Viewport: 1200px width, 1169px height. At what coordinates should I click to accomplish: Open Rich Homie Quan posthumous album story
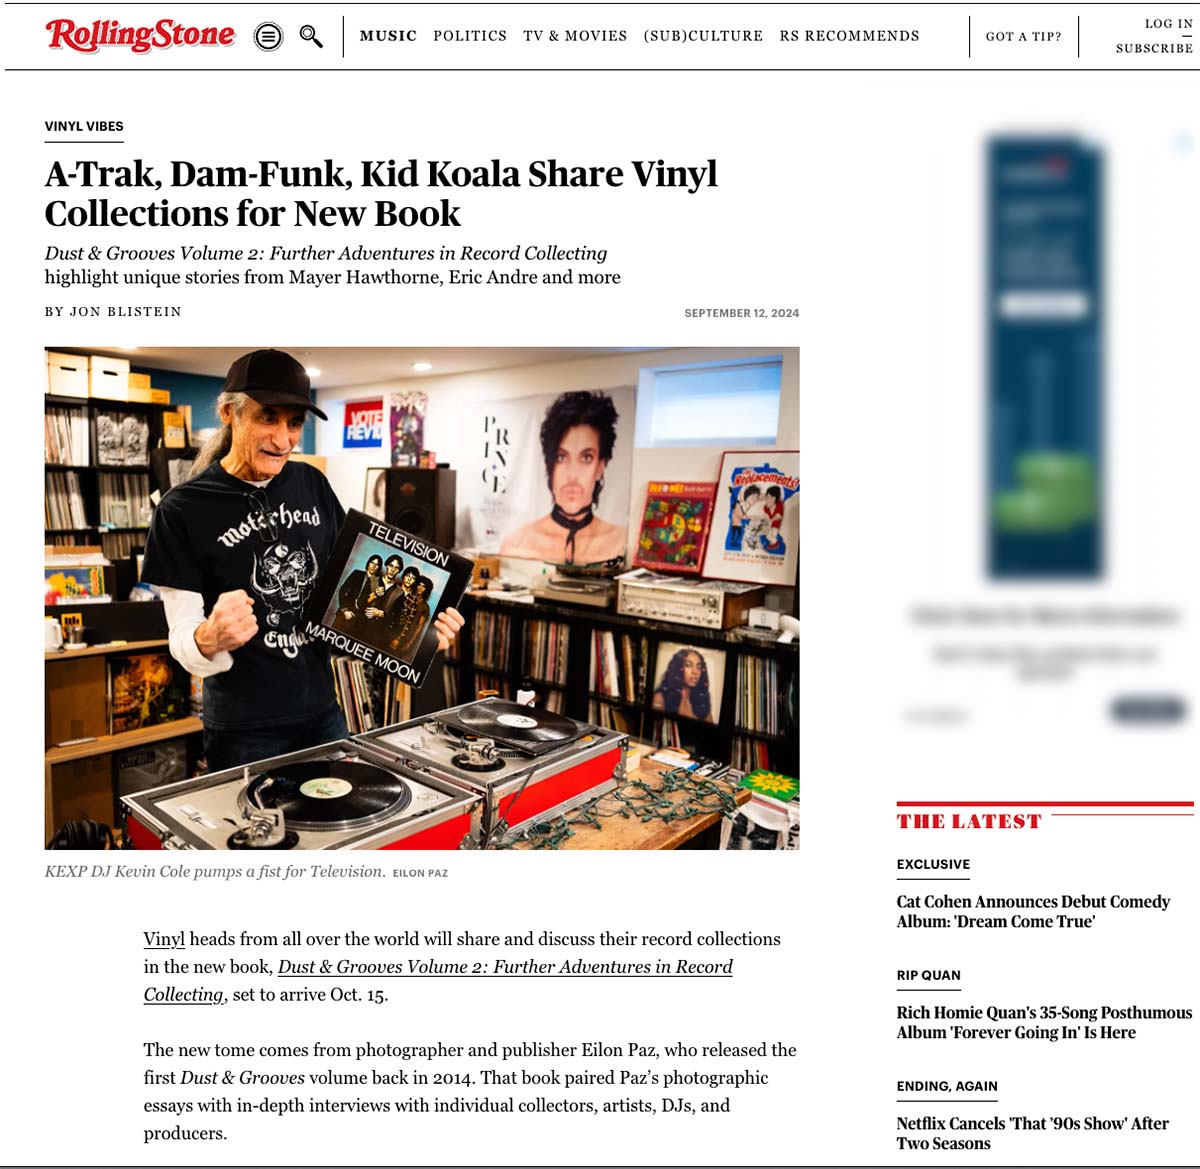click(x=1044, y=1022)
